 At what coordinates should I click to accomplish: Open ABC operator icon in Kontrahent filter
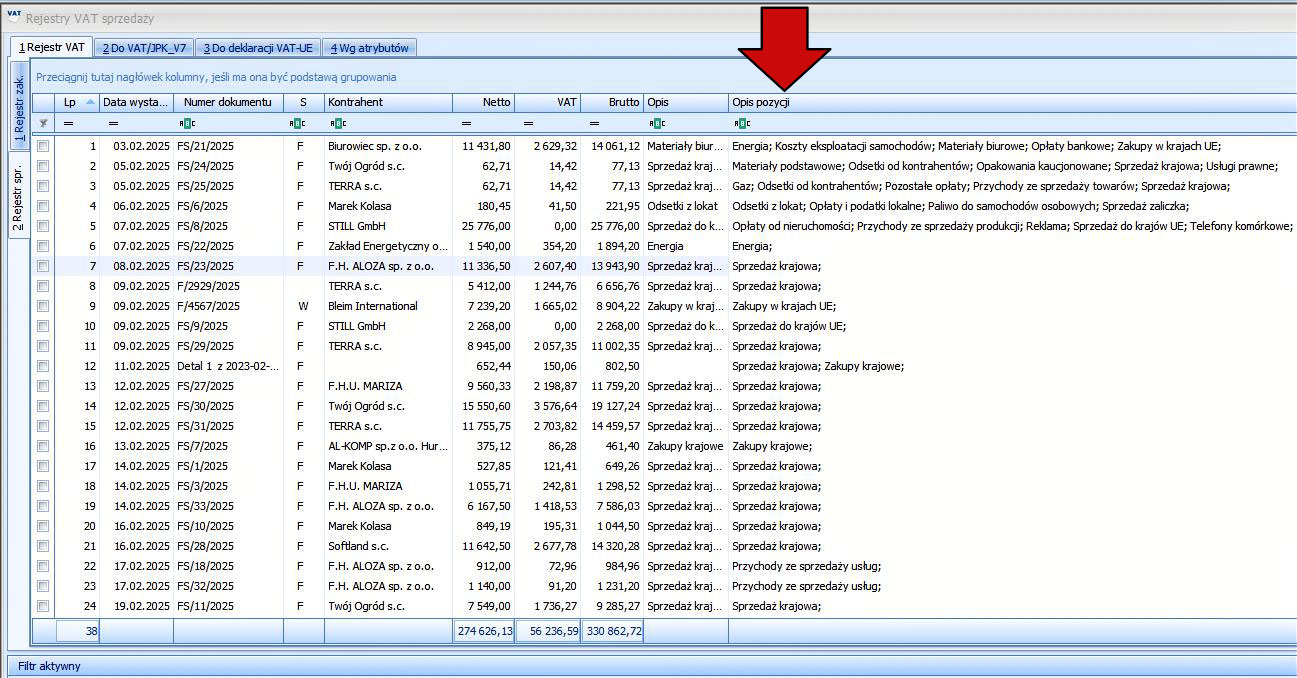(x=337, y=124)
